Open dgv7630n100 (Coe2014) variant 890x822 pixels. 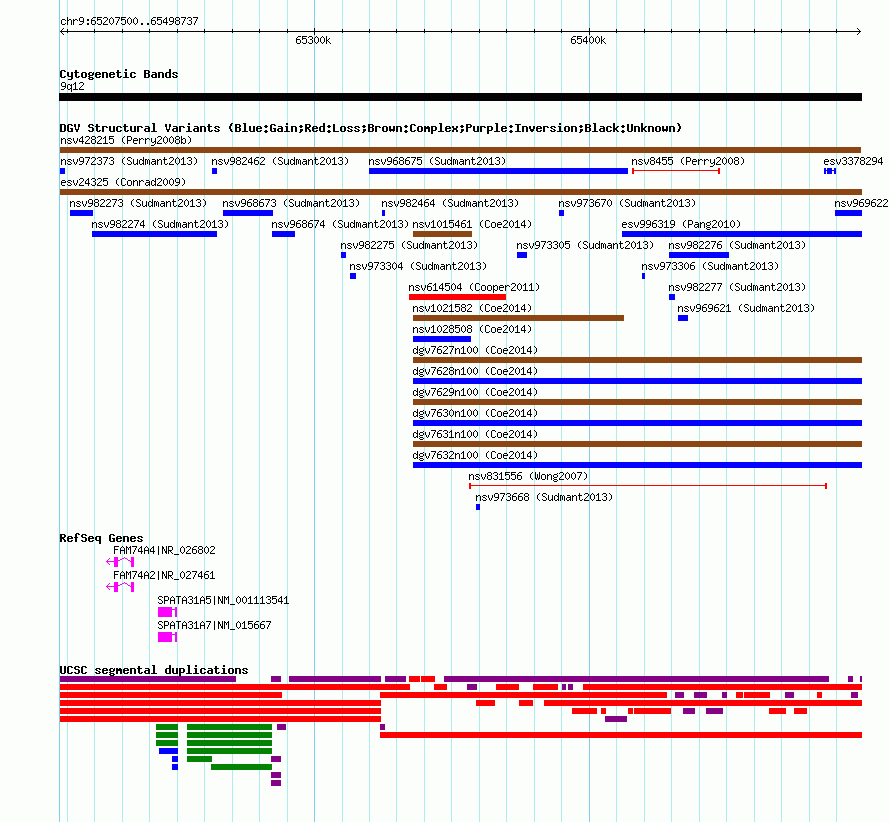tap(637, 423)
